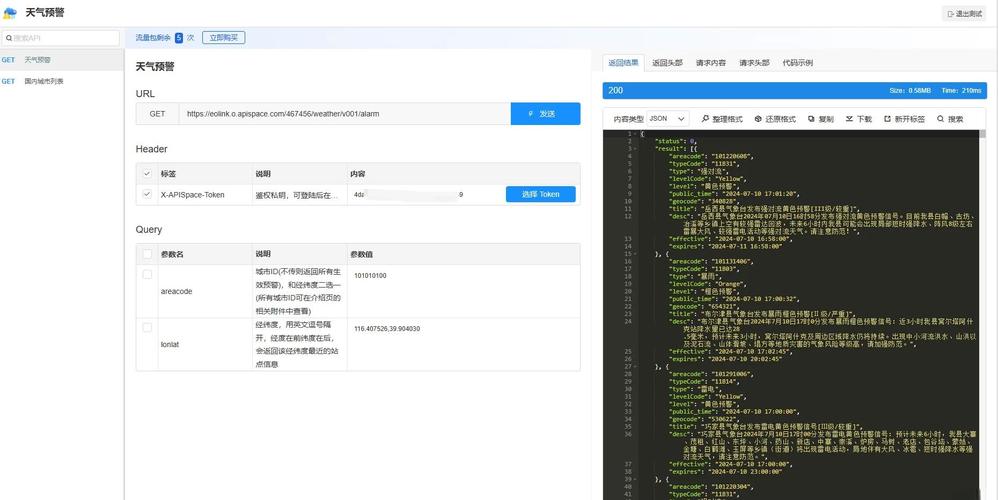Click the "levelCode": "Orange" response line

[x=706, y=284]
